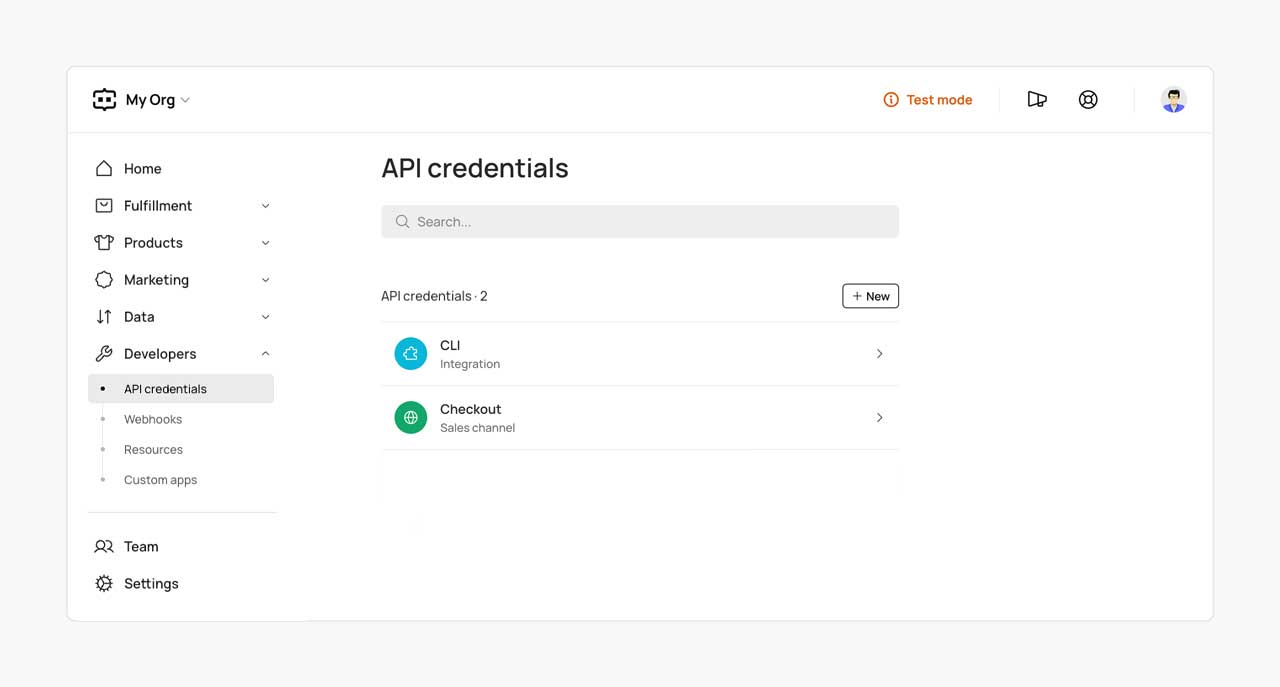Expand the Fulfillment menu chevron

tap(265, 206)
